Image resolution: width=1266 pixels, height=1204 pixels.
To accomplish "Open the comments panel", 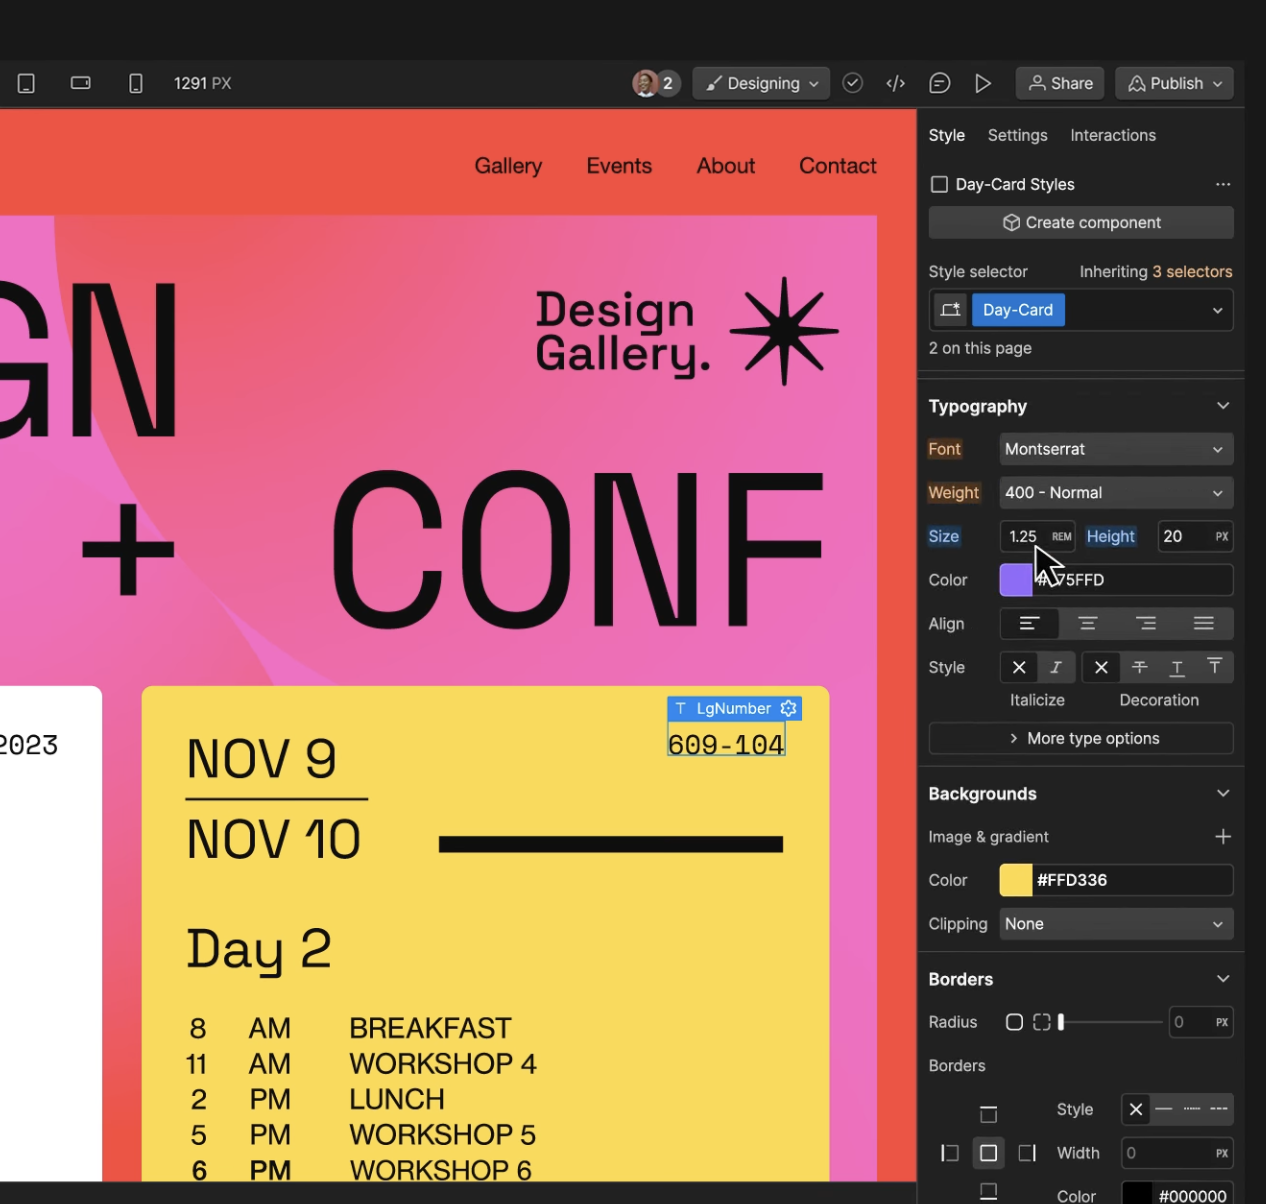I will tap(939, 83).
